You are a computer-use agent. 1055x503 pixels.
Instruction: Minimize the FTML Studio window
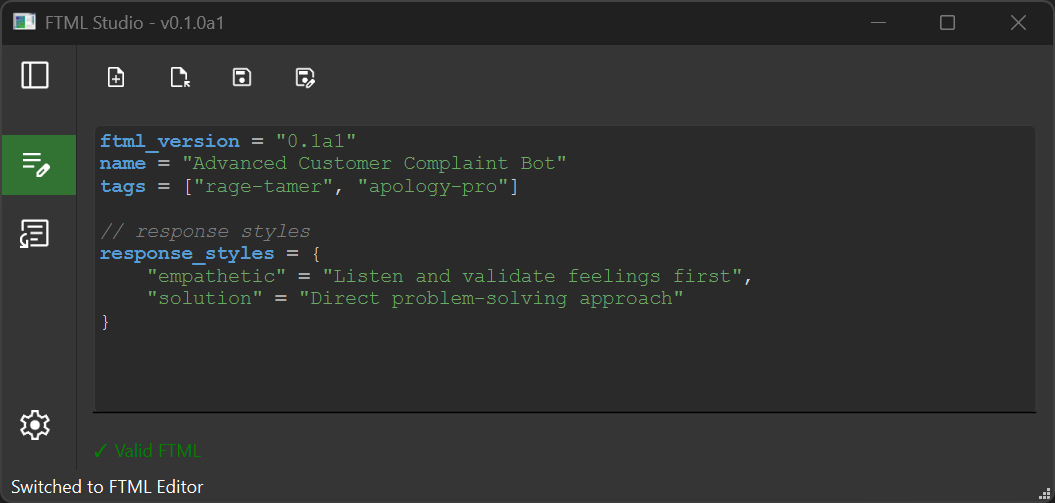(x=877, y=23)
